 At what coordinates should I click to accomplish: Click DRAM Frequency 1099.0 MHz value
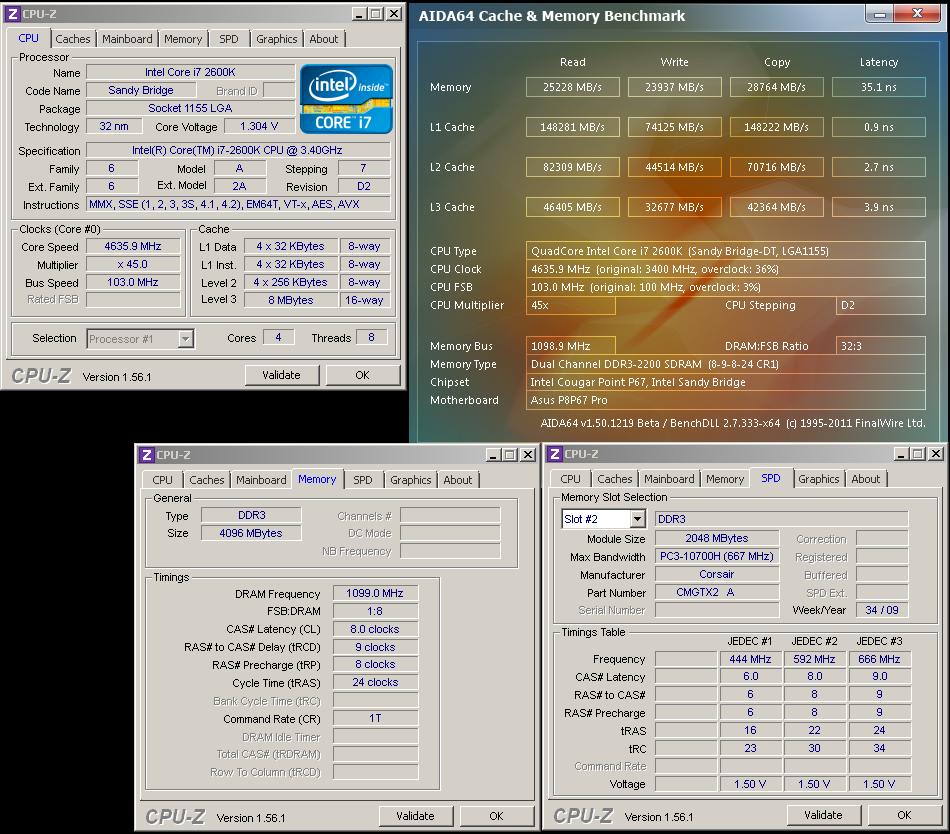pyautogui.click(x=375, y=594)
